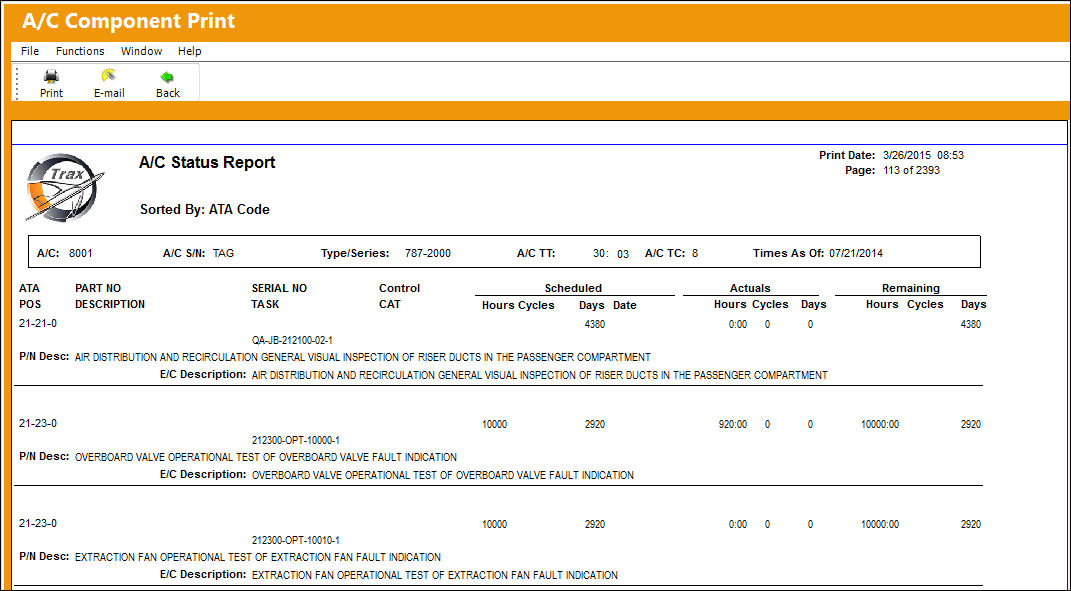
Task: Click the Print label in the toolbar
Action: (x=51, y=93)
